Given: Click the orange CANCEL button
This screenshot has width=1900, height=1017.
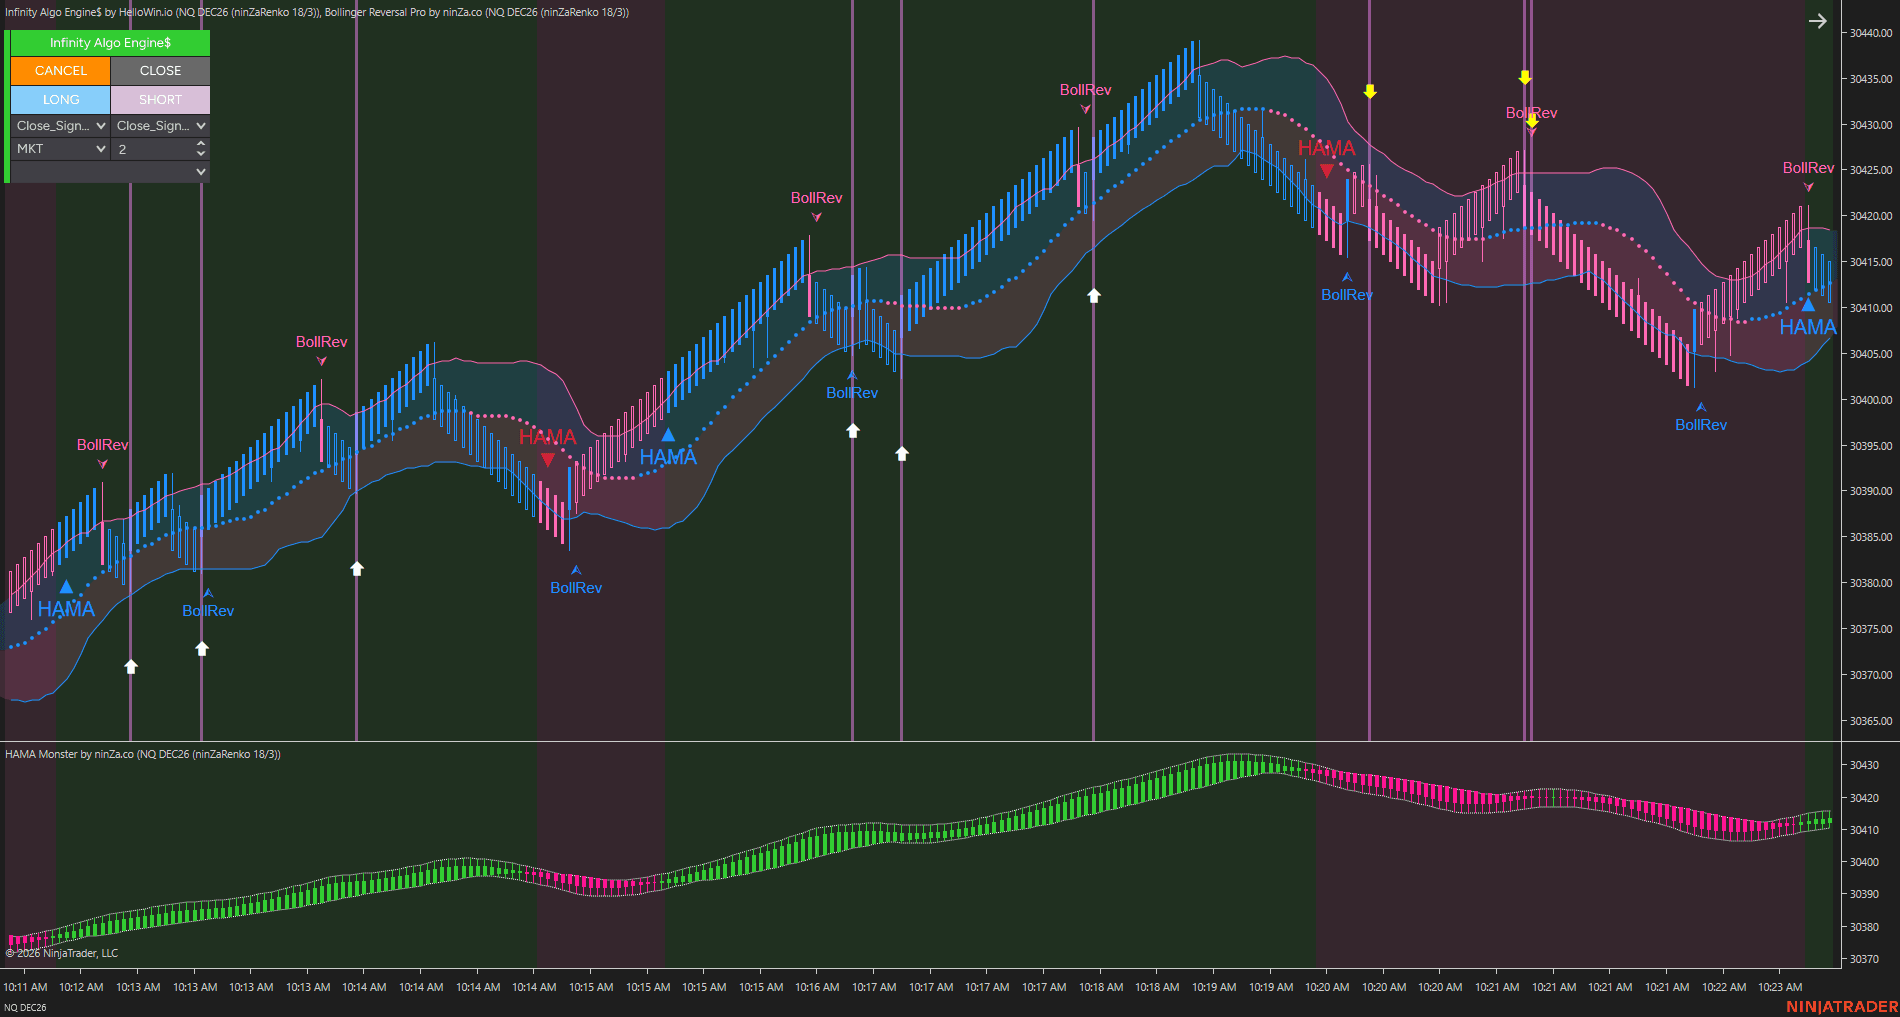Looking at the screenshot, I should (x=60, y=71).
